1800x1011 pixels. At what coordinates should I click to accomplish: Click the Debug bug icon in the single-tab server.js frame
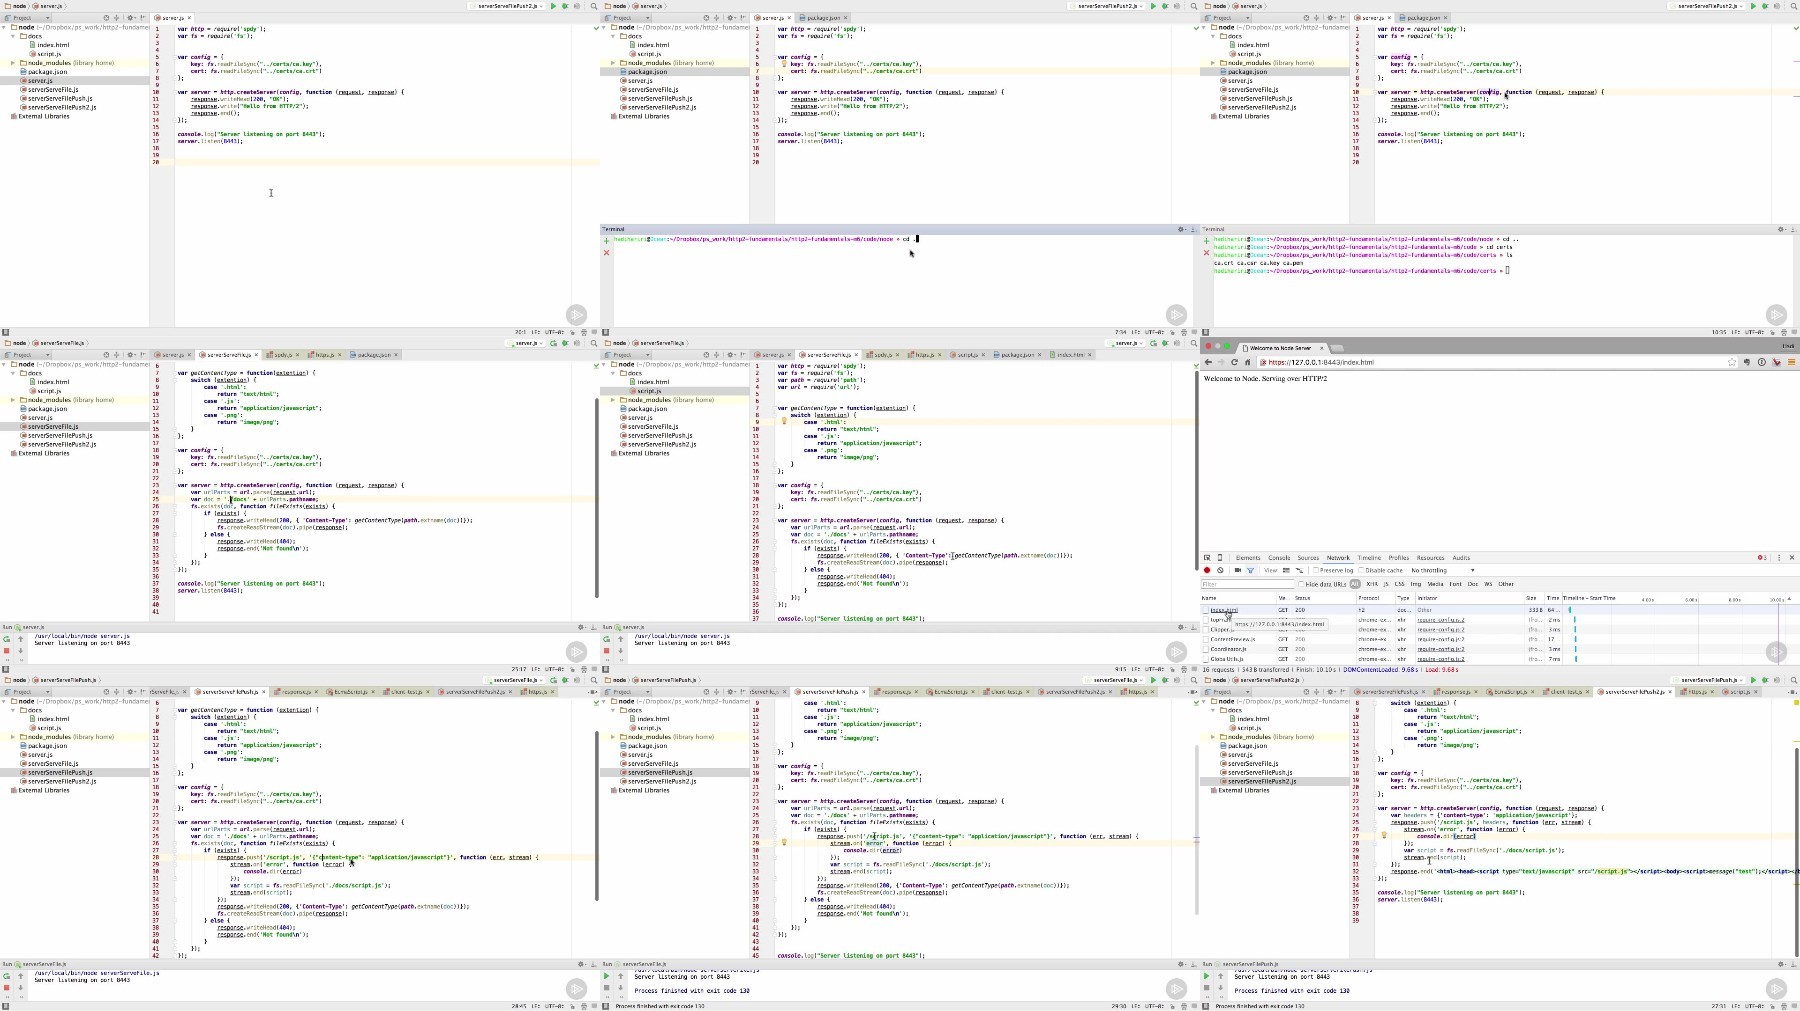tap(565, 6)
